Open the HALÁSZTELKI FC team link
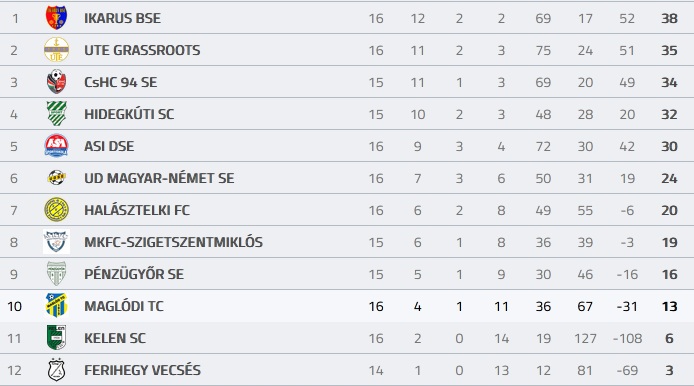This screenshot has height=386, width=694. click(x=137, y=210)
